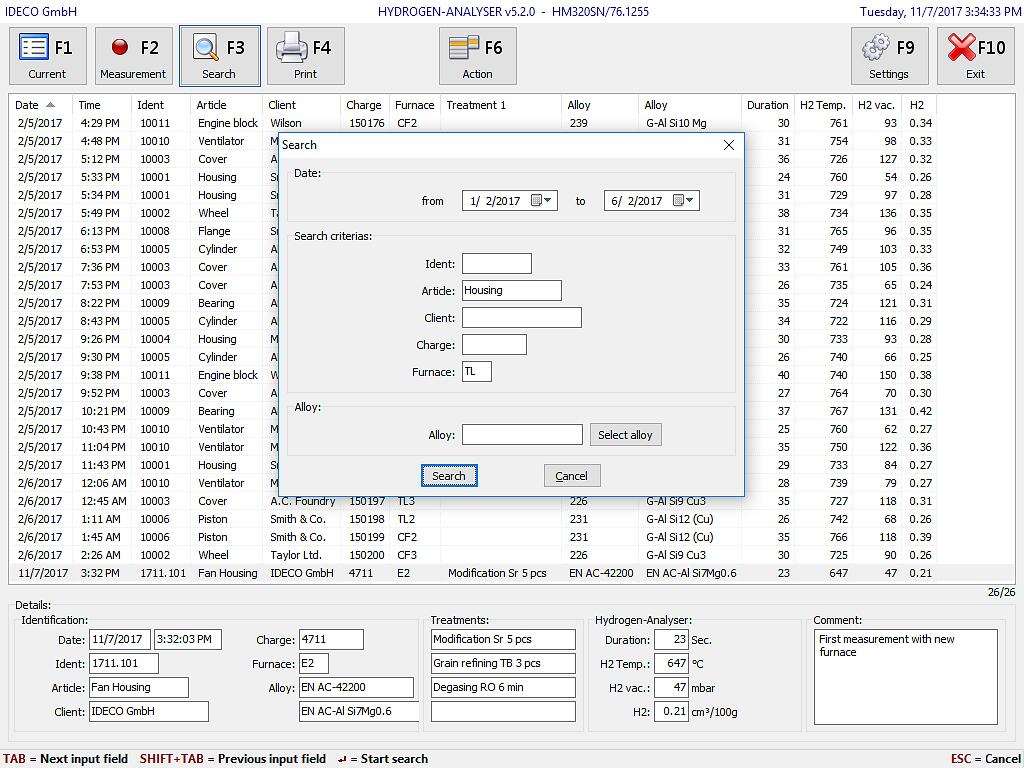
Task: Click the Select alloy button
Action: point(625,435)
